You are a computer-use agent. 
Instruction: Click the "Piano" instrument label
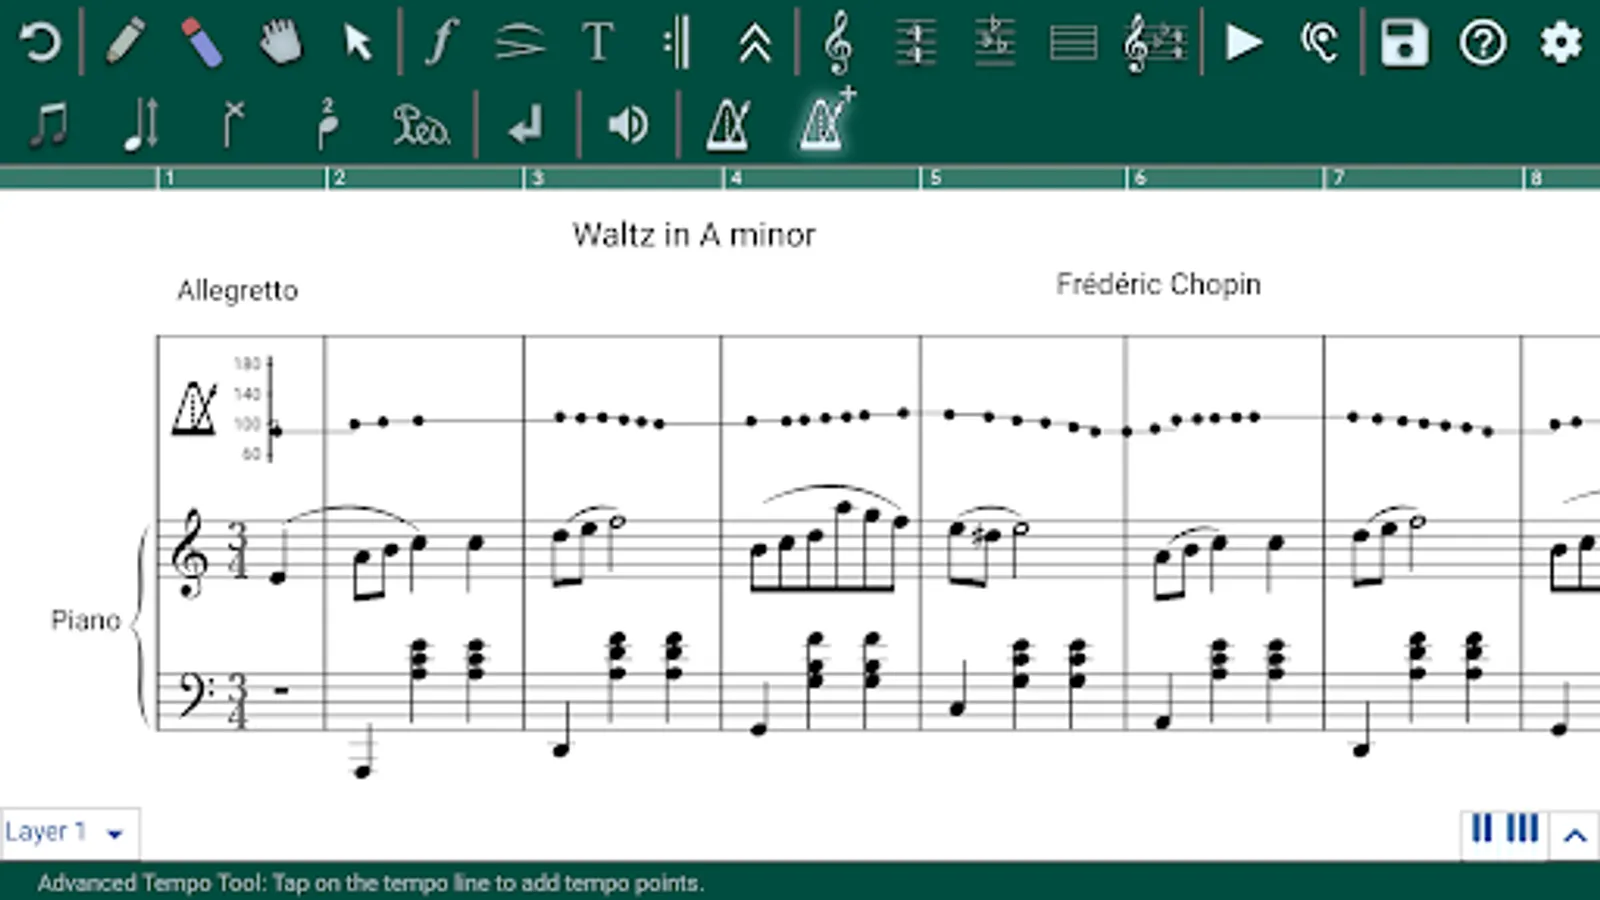[x=86, y=620]
